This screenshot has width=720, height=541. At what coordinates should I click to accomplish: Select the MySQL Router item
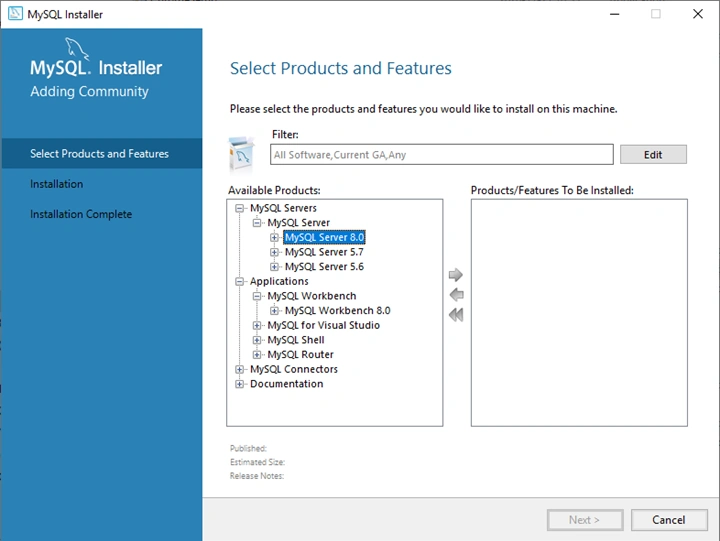(300, 355)
